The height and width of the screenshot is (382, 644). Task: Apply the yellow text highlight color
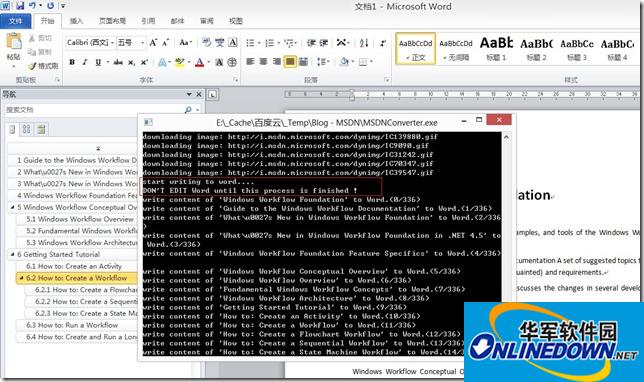179,62
